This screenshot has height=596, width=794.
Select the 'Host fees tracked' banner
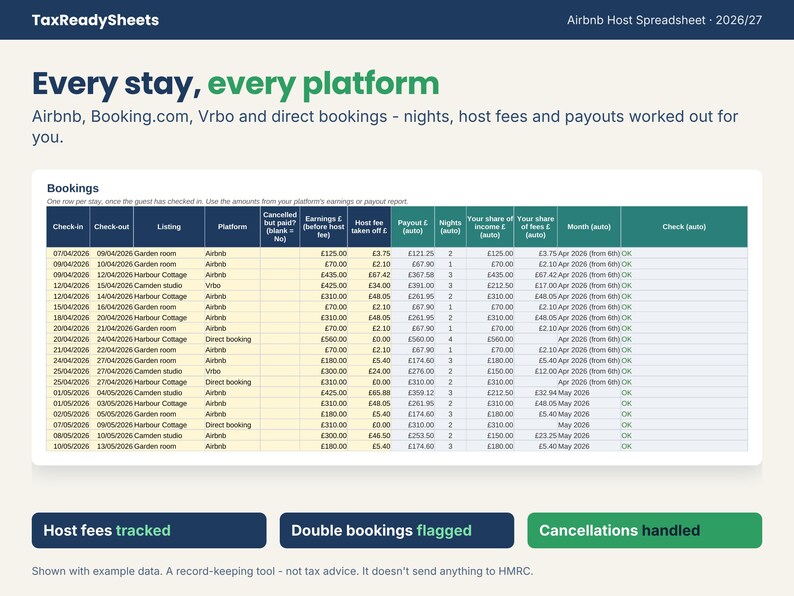tap(149, 530)
